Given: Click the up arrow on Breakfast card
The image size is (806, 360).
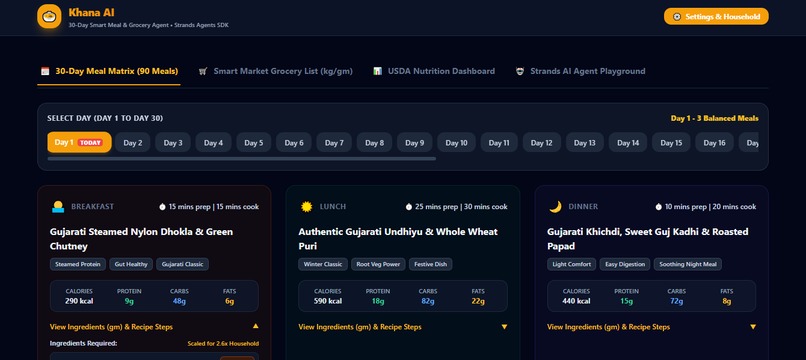Looking at the screenshot, I should pos(255,326).
